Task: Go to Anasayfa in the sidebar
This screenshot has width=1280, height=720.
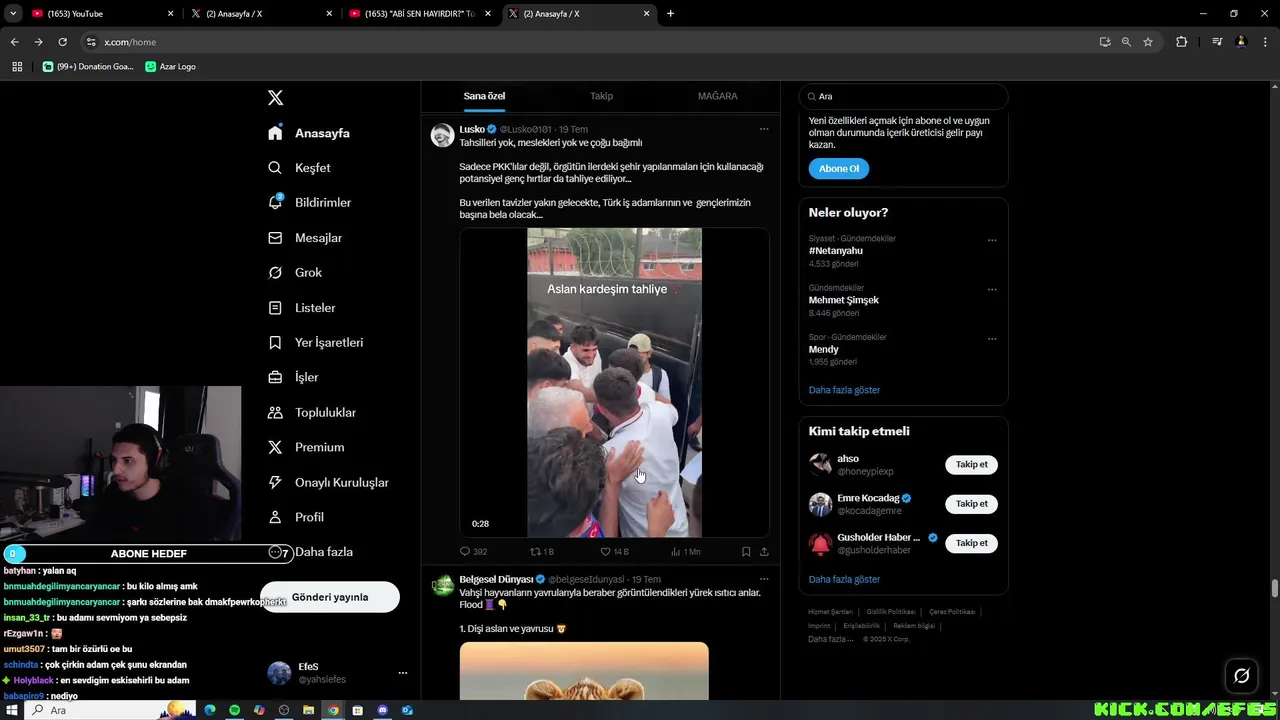Action: point(309,133)
